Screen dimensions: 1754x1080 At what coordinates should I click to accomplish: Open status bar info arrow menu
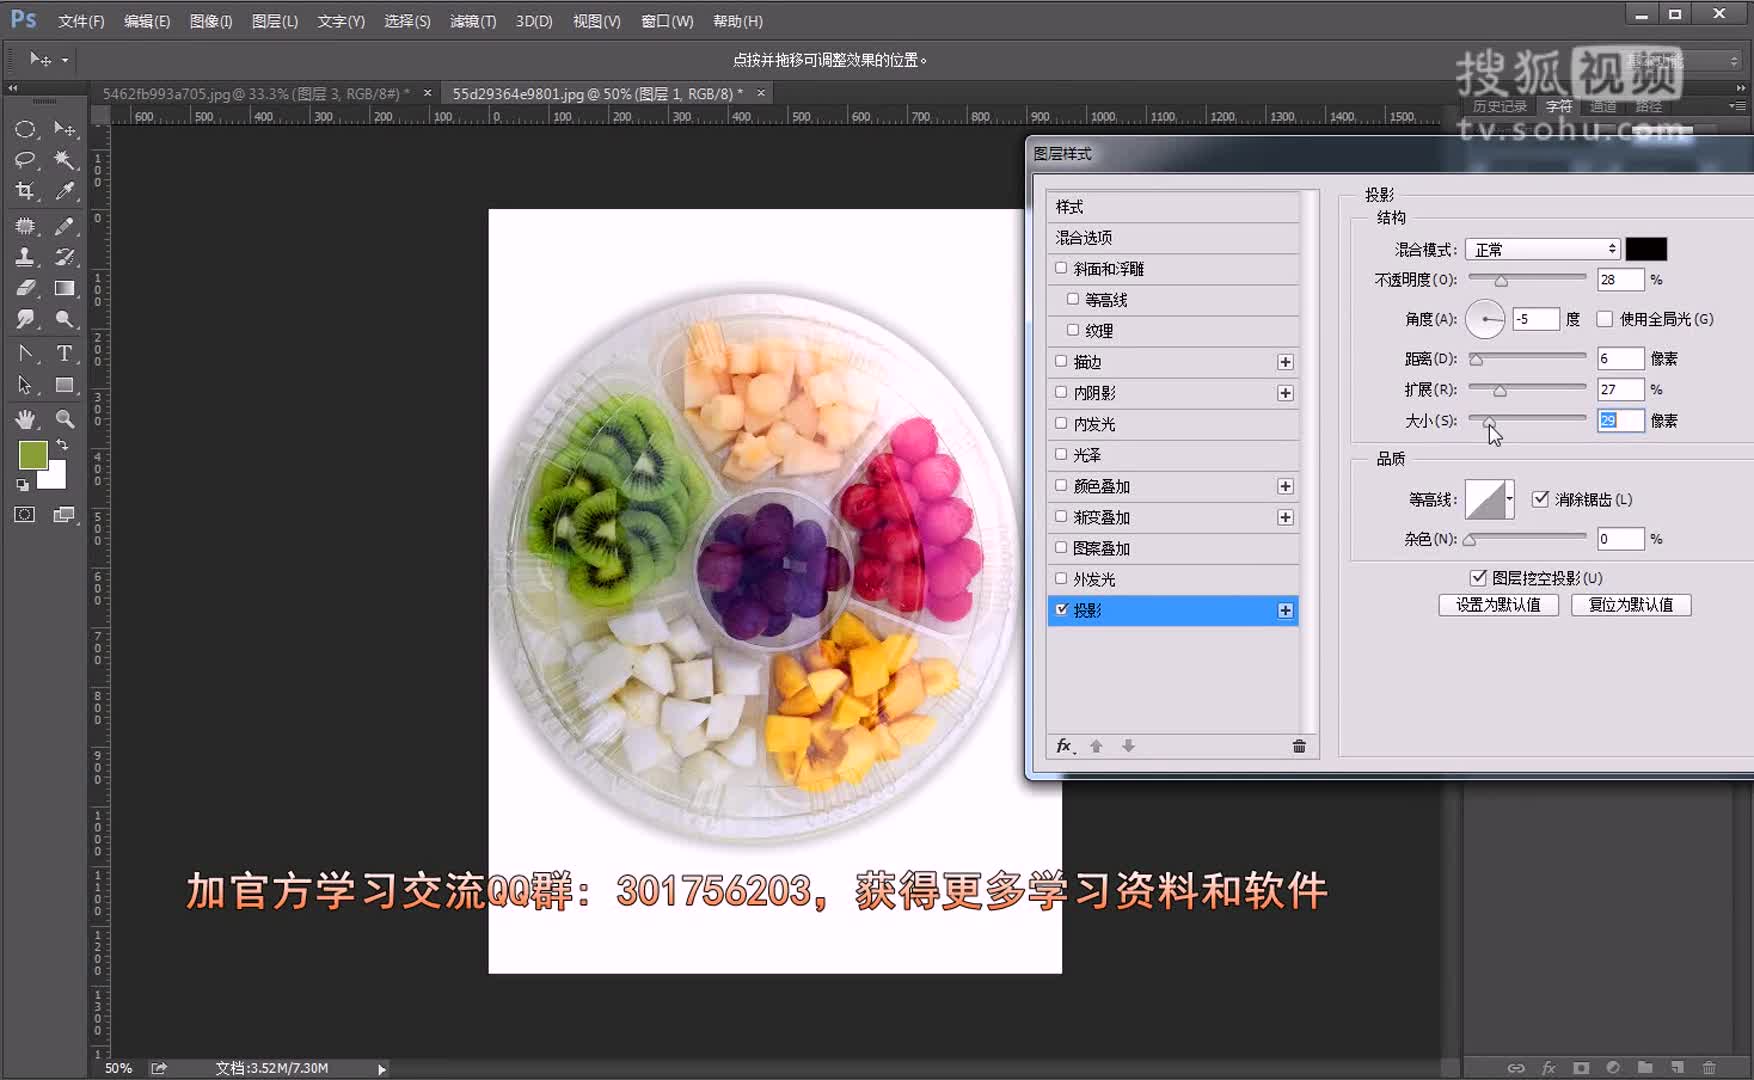(x=382, y=1069)
